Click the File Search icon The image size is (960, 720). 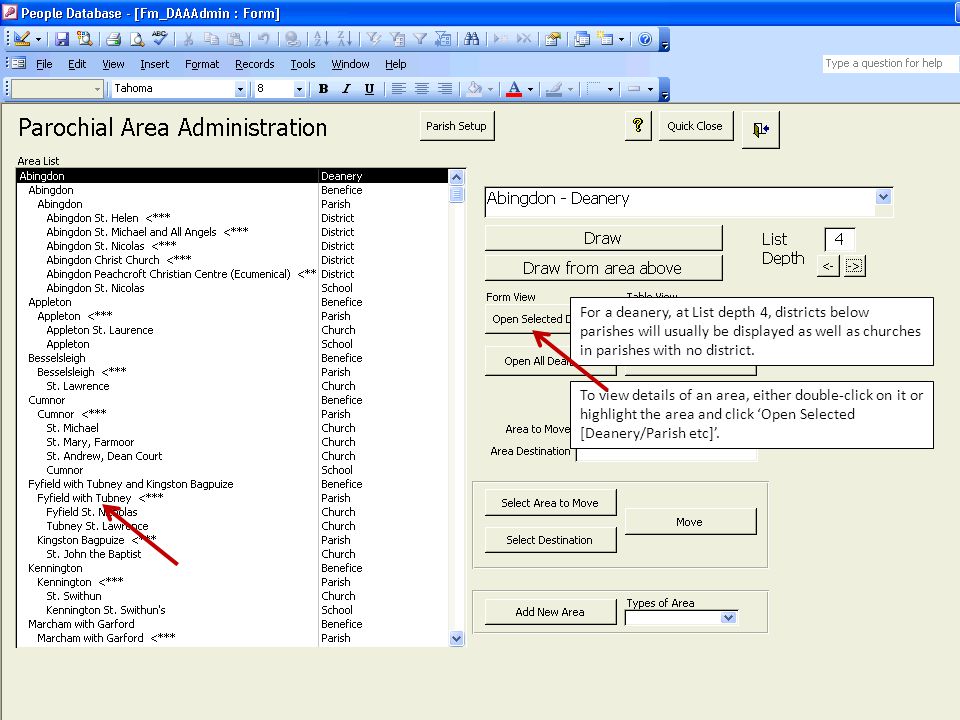point(84,39)
